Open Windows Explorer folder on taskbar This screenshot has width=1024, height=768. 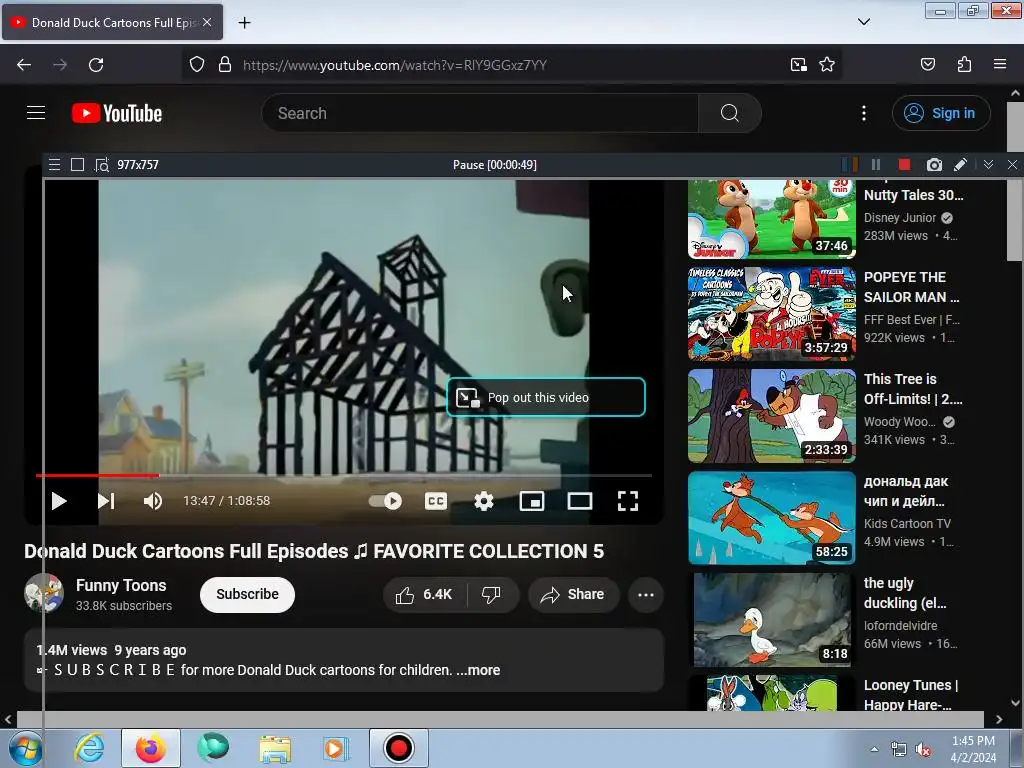coord(275,748)
